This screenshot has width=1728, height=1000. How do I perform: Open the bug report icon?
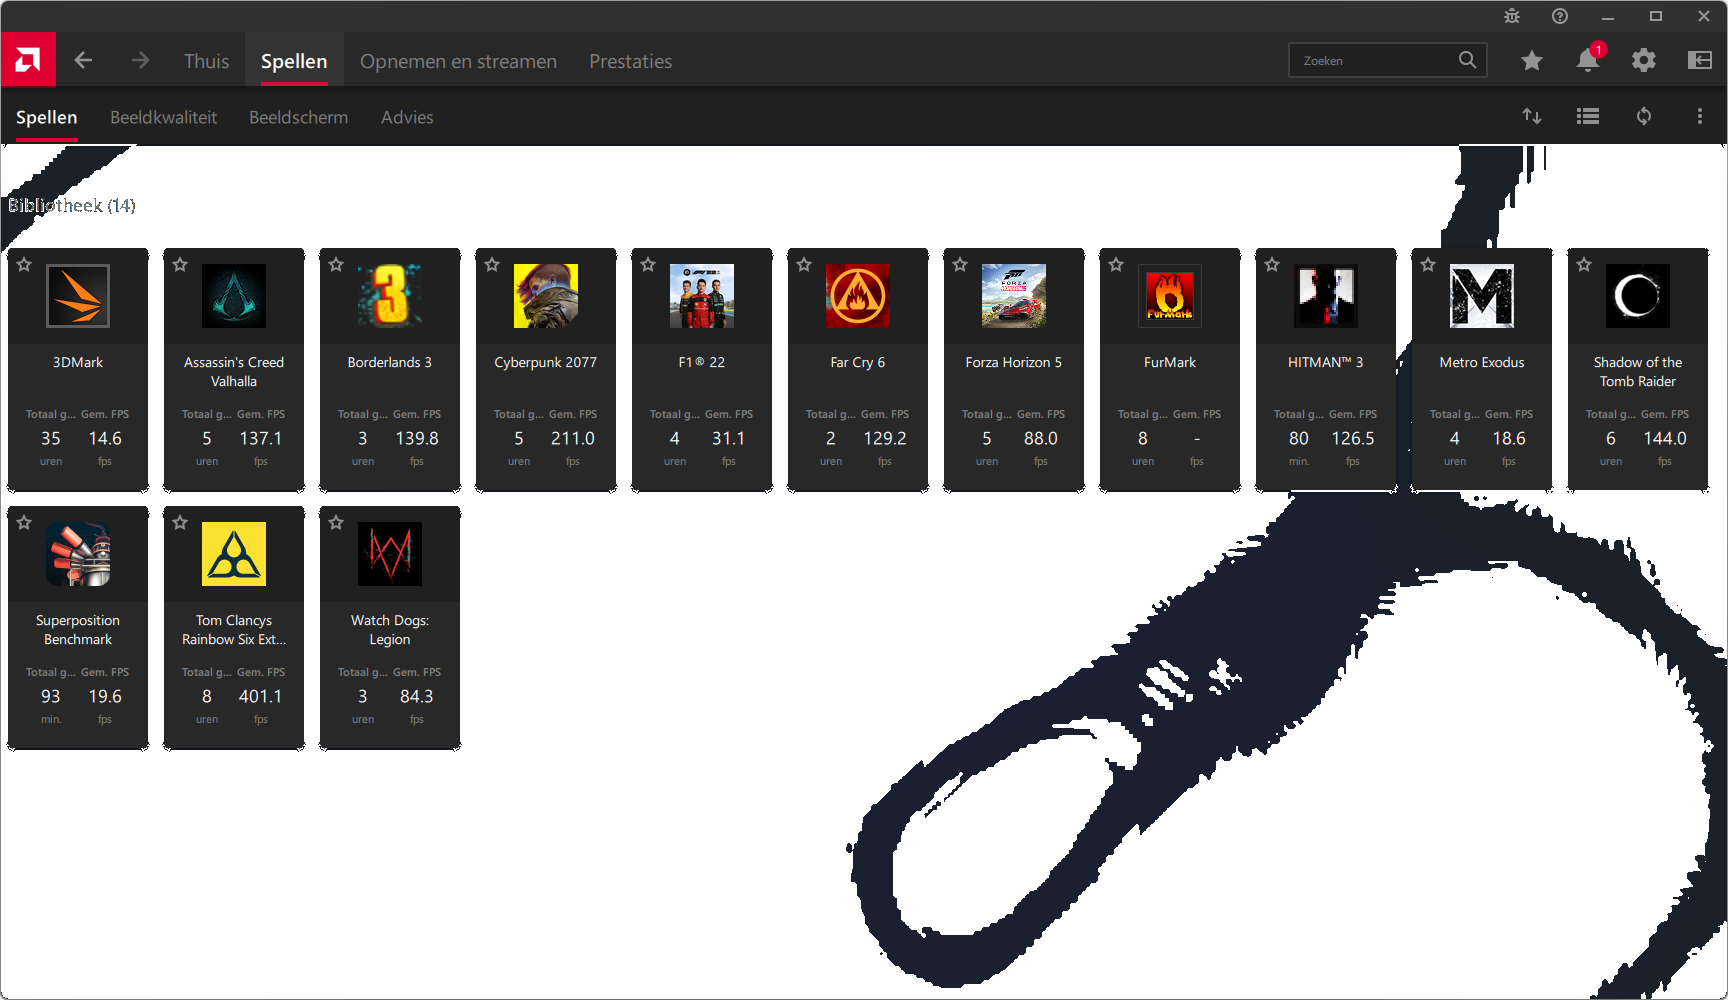(x=1511, y=16)
